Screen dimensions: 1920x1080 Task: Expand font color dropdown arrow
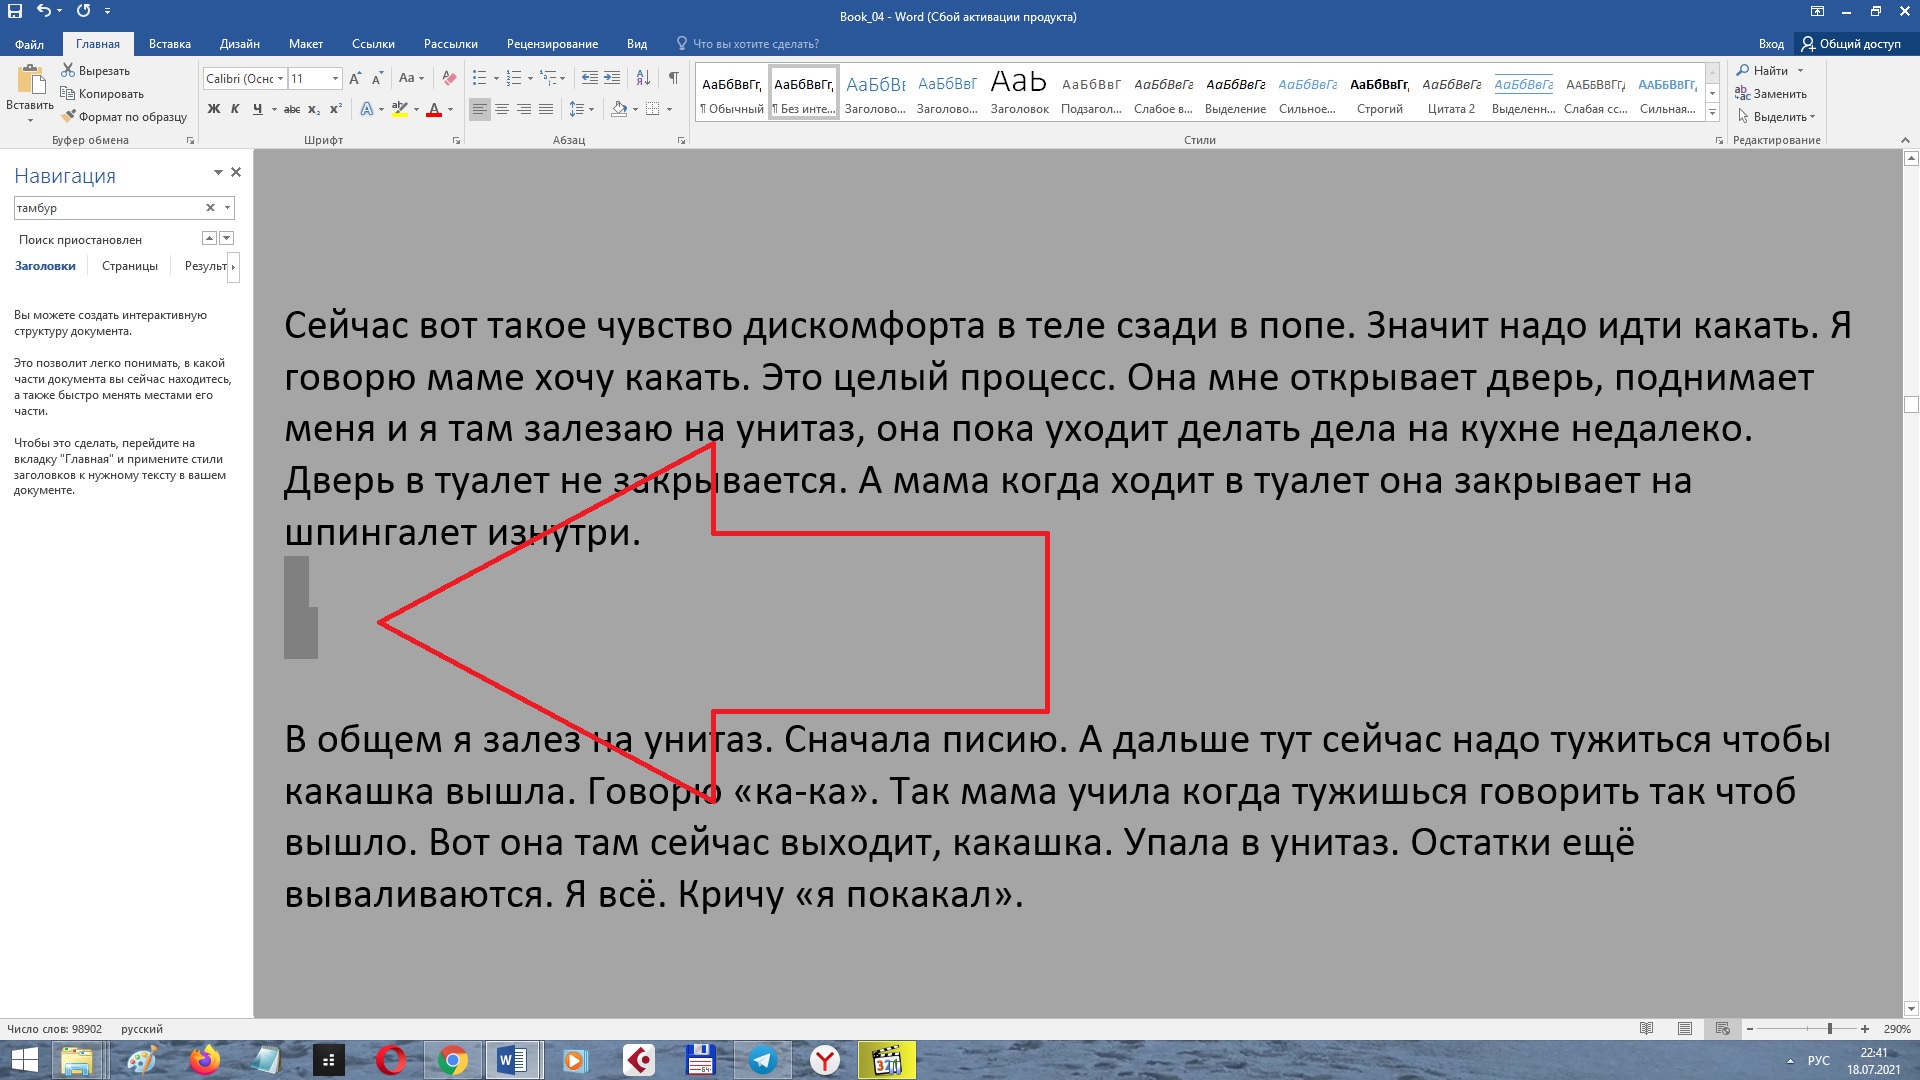coord(450,109)
